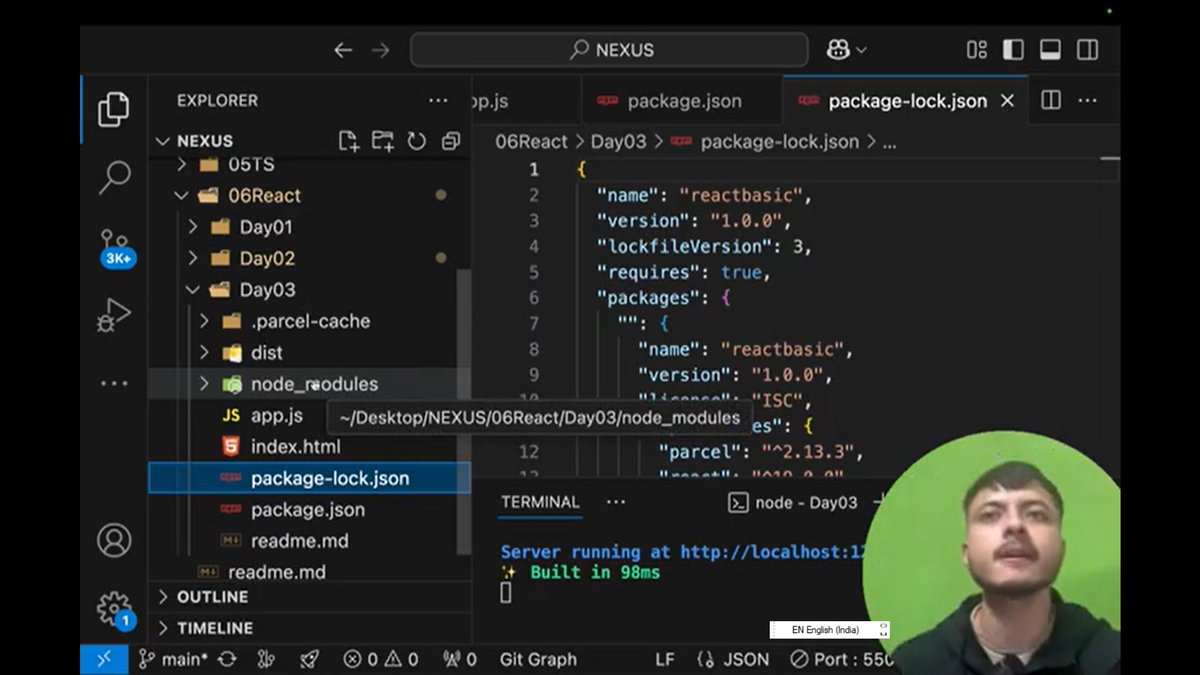Toggle the bottom panel visibility
Viewport: 1200px width, 675px height.
click(x=1050, y=50)
